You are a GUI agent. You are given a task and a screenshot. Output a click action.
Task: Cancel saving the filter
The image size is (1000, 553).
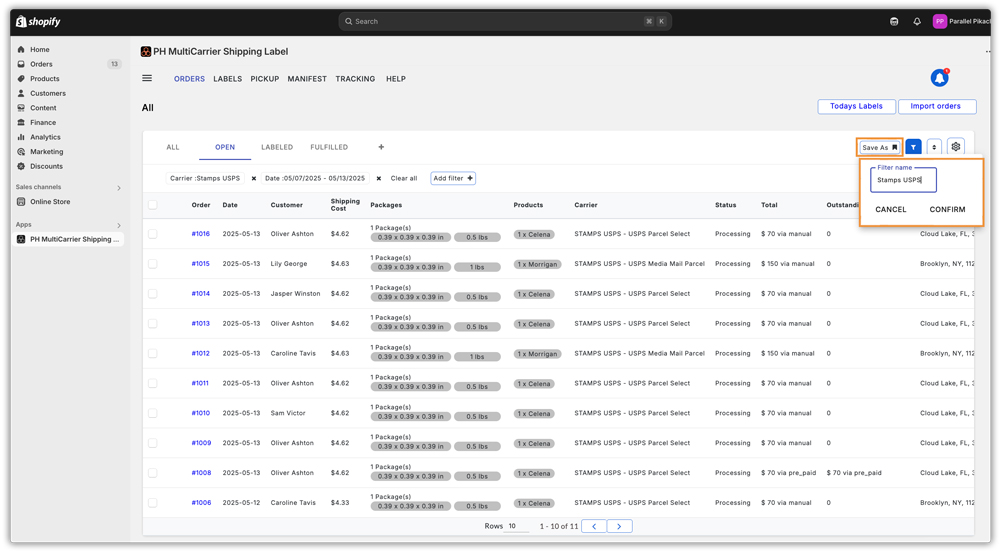tap(890, 209)
